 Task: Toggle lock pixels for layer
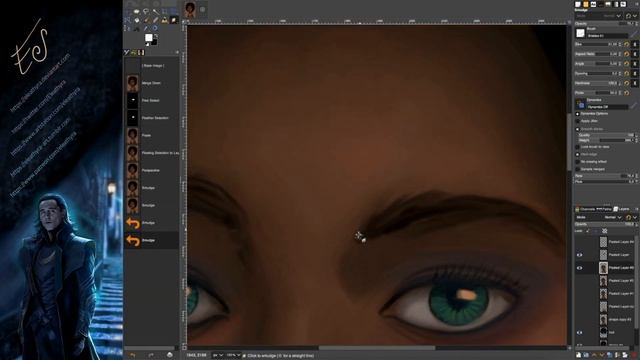pos(588,231)
